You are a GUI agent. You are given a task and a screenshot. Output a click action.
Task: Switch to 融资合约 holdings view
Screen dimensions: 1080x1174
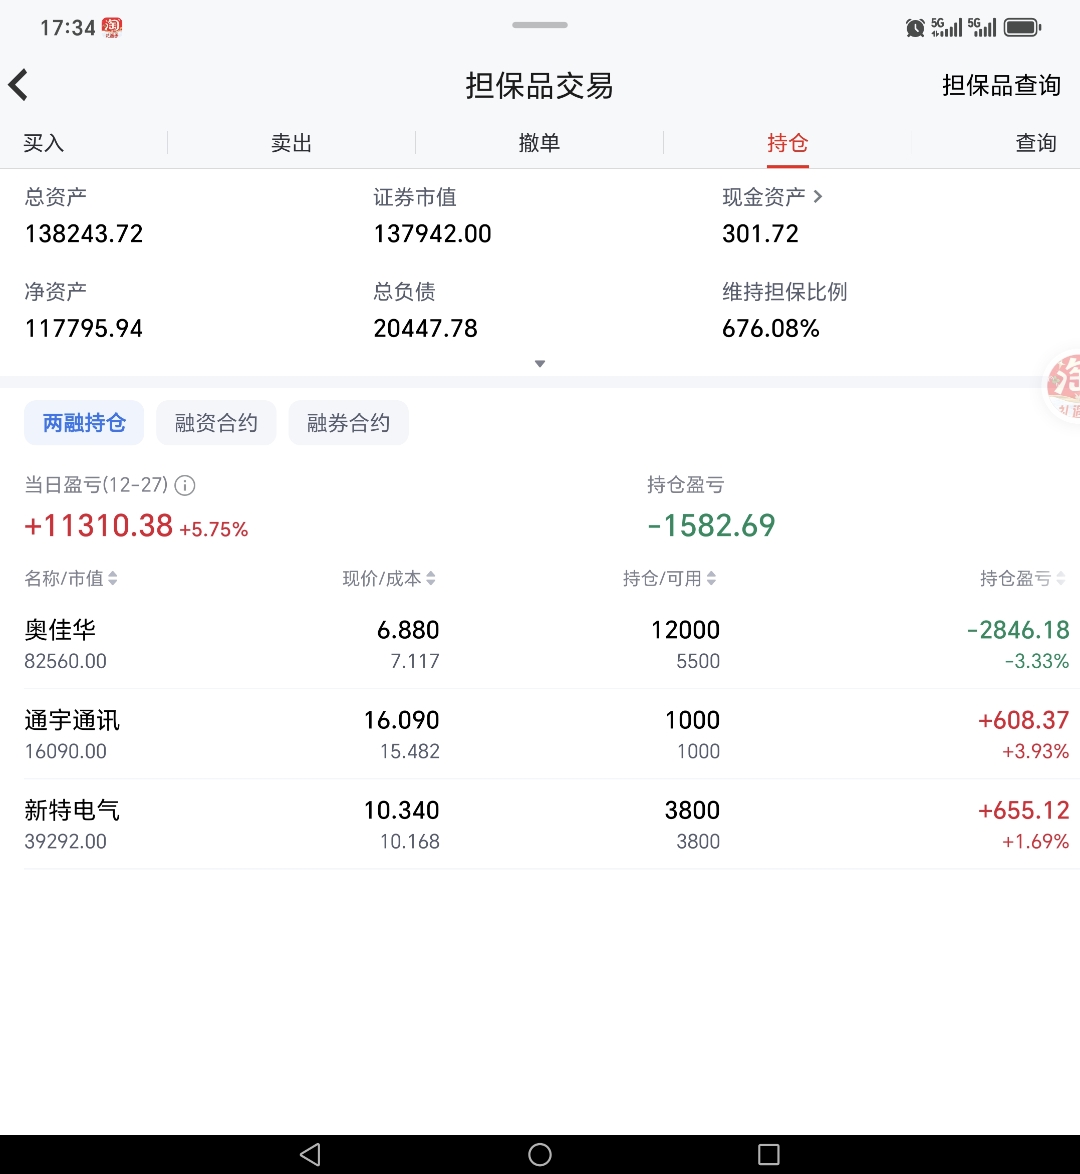(x=216, y=422)
